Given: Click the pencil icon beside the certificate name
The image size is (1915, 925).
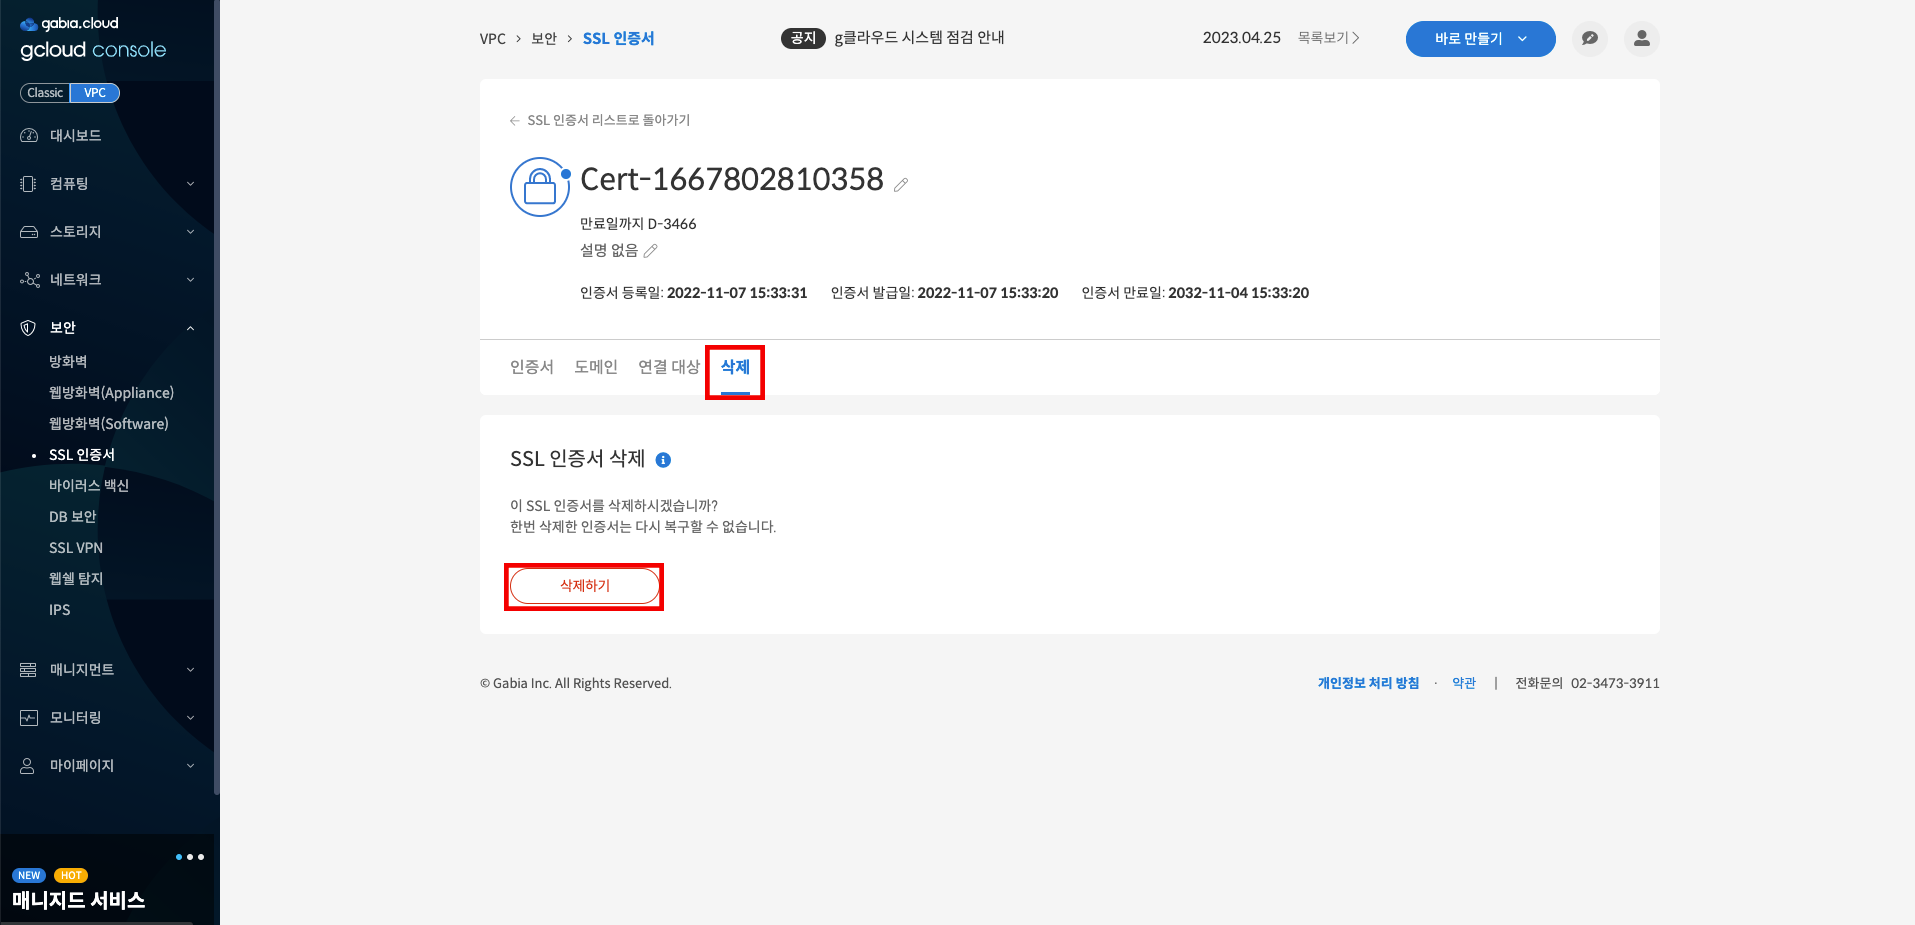Looking at the screenshot, I should tap(901, 185).
